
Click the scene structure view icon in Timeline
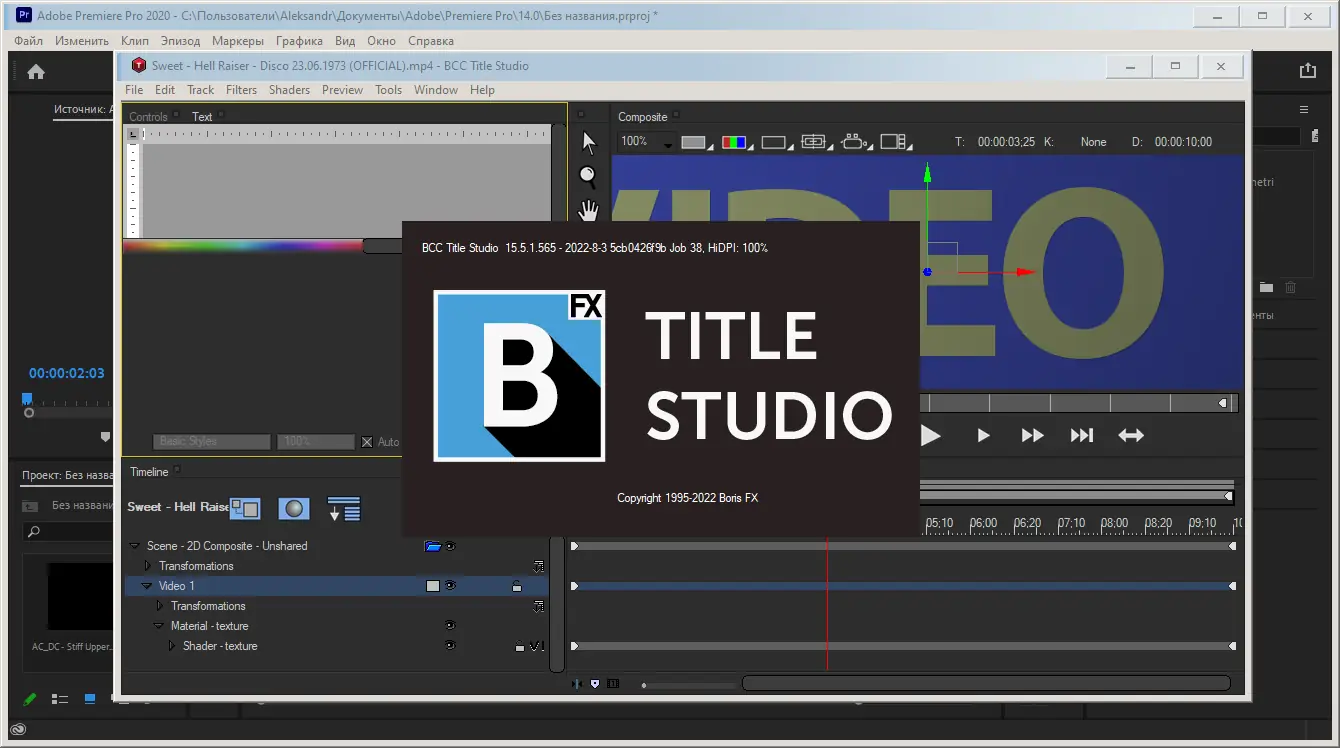tap(245, 508)
